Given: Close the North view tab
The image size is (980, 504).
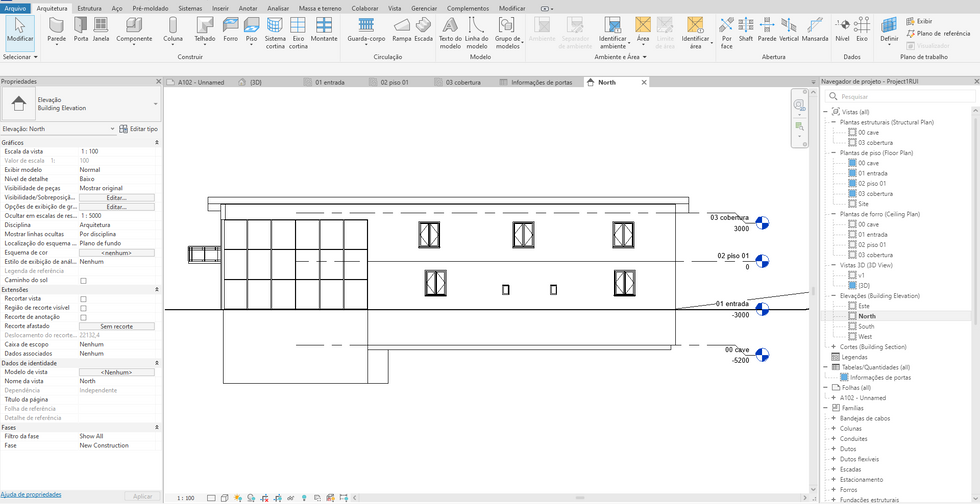Looking at the screenshot, I should tap(644, 82).
